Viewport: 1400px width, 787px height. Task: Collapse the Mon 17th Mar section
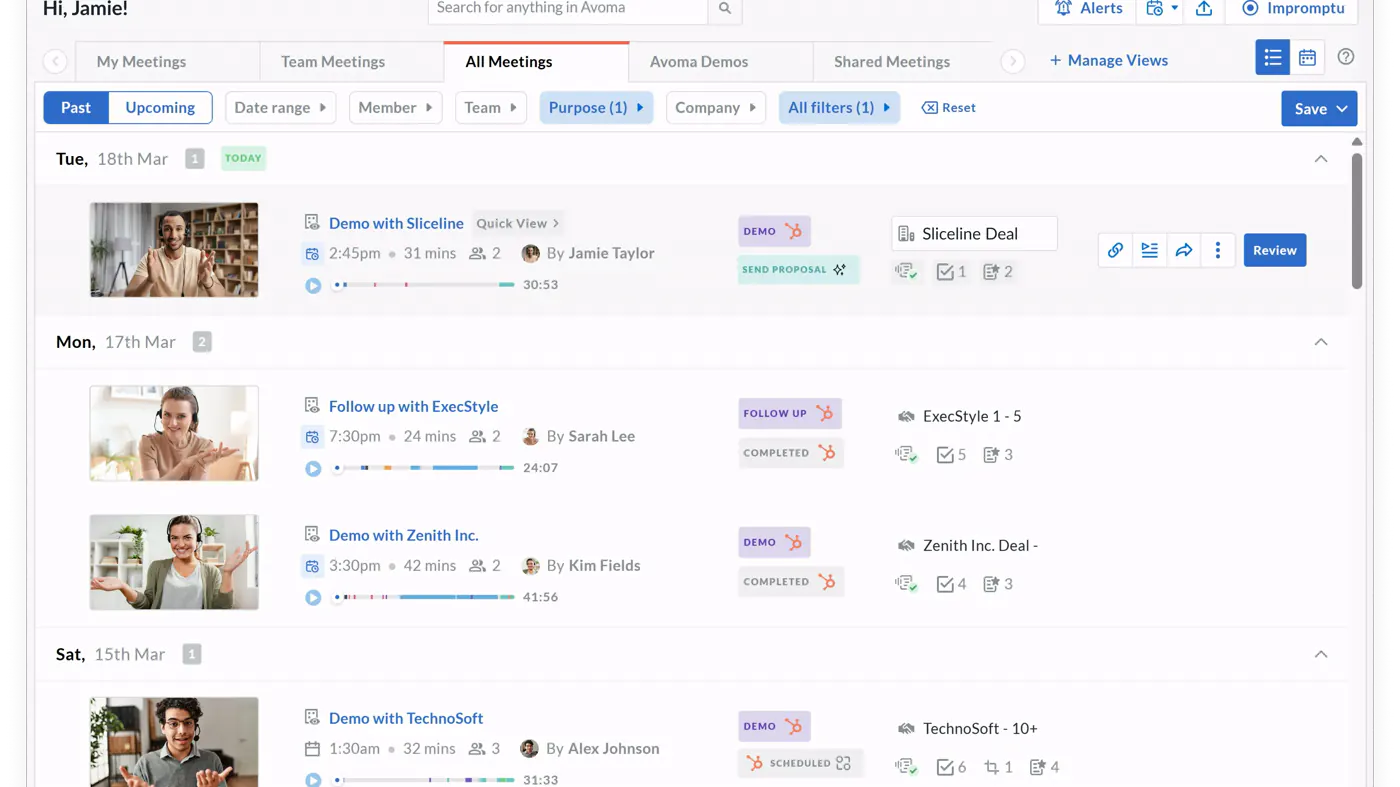[x=1321, y=342]
